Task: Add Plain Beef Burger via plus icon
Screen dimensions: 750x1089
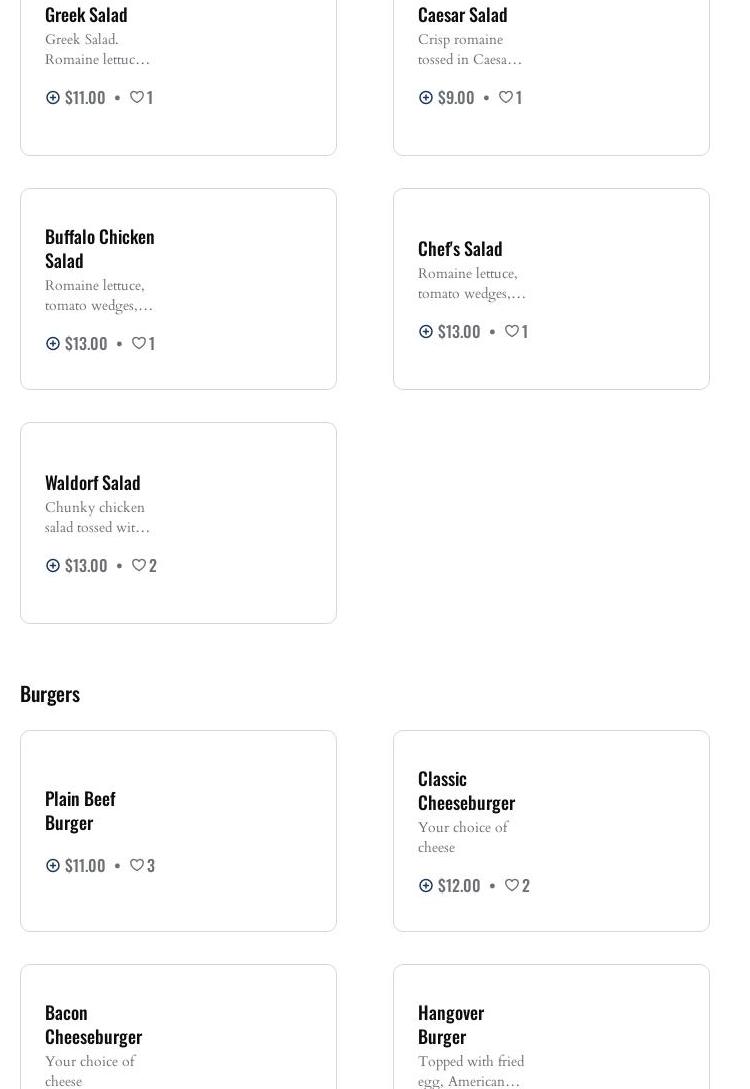Action: click(x=53, y=865)
